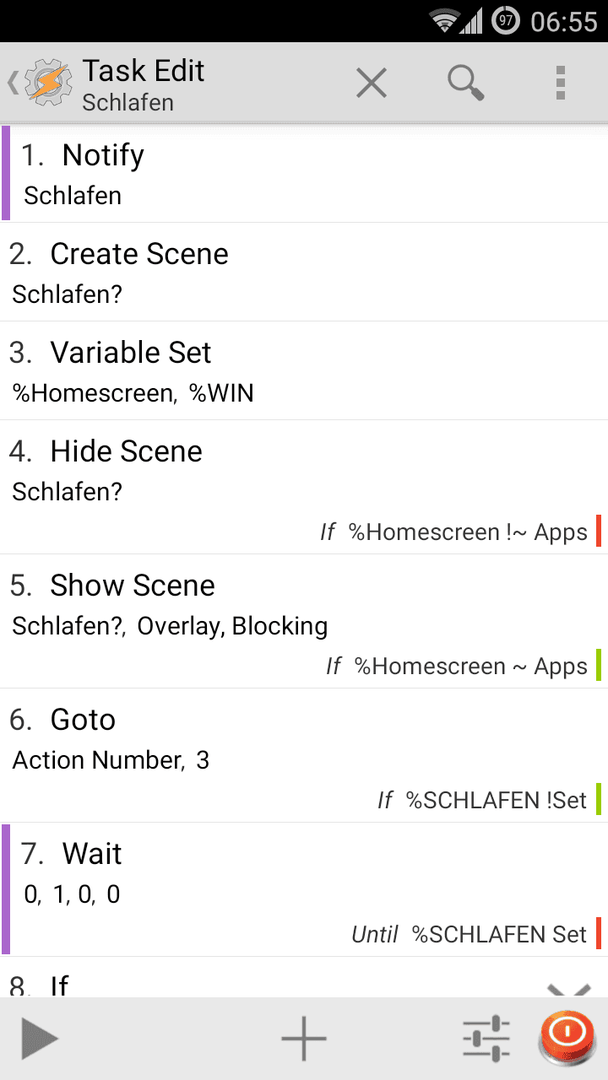Open action 2 Create Scene
Image resolution: width=608 pixels, height=1080 pixels.
(x=304, y=272)
